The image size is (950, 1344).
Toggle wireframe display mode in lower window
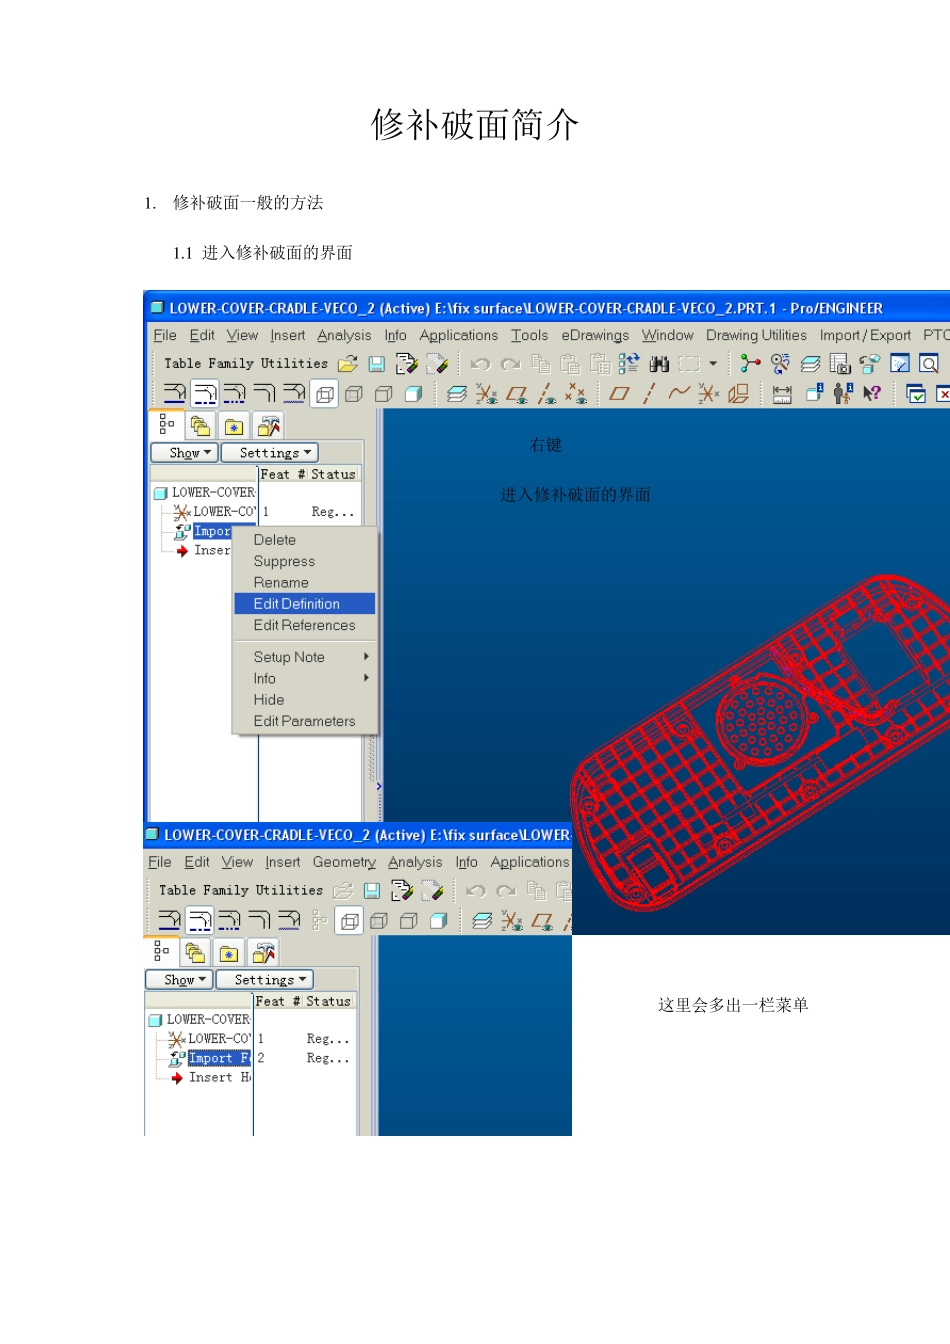(x=350, y=921)
